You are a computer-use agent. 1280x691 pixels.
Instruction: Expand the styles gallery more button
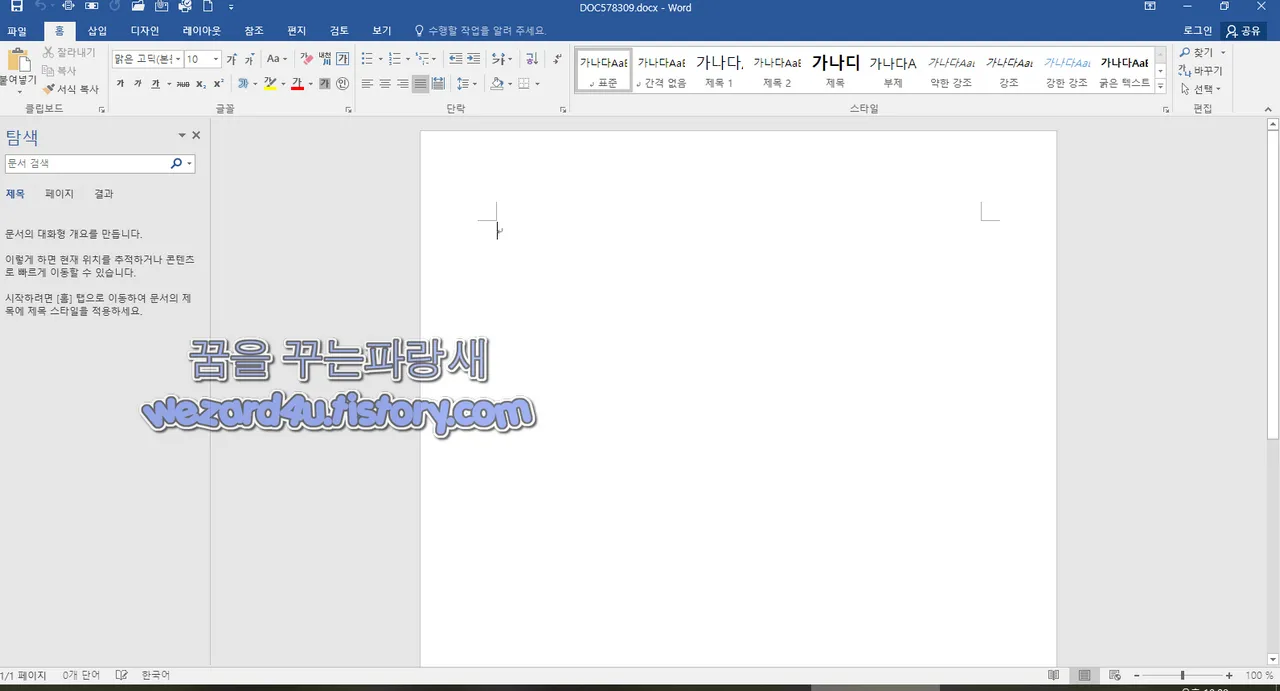click(1160, 87)
